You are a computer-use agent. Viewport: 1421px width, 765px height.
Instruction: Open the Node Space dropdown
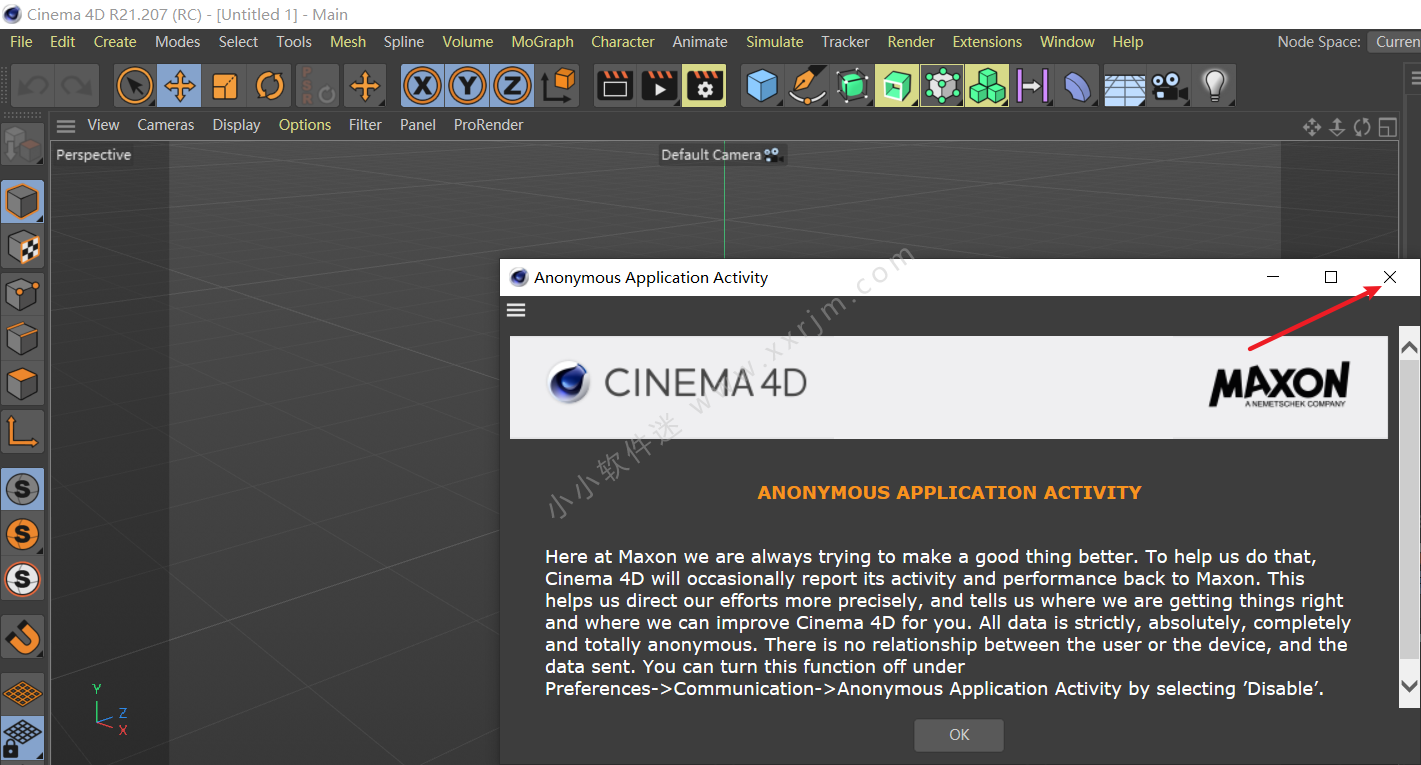pos(1396,42)
